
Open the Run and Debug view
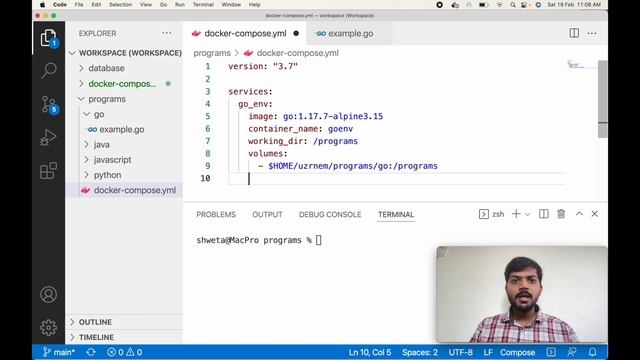[x=49, y=138]
